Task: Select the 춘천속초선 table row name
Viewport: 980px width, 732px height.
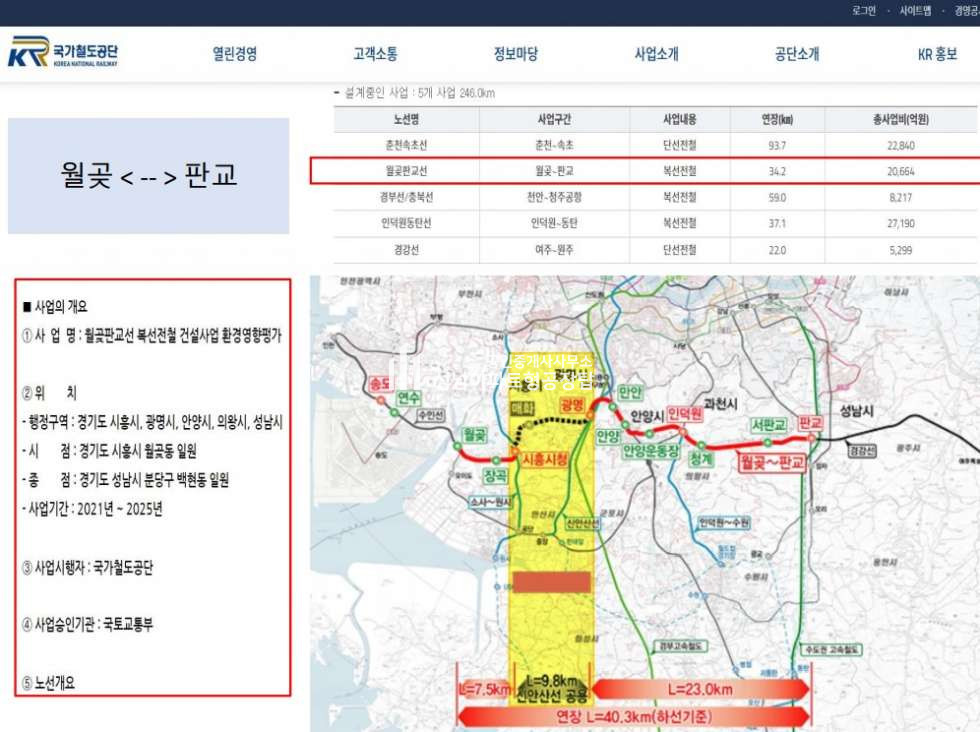Action: 406,145
